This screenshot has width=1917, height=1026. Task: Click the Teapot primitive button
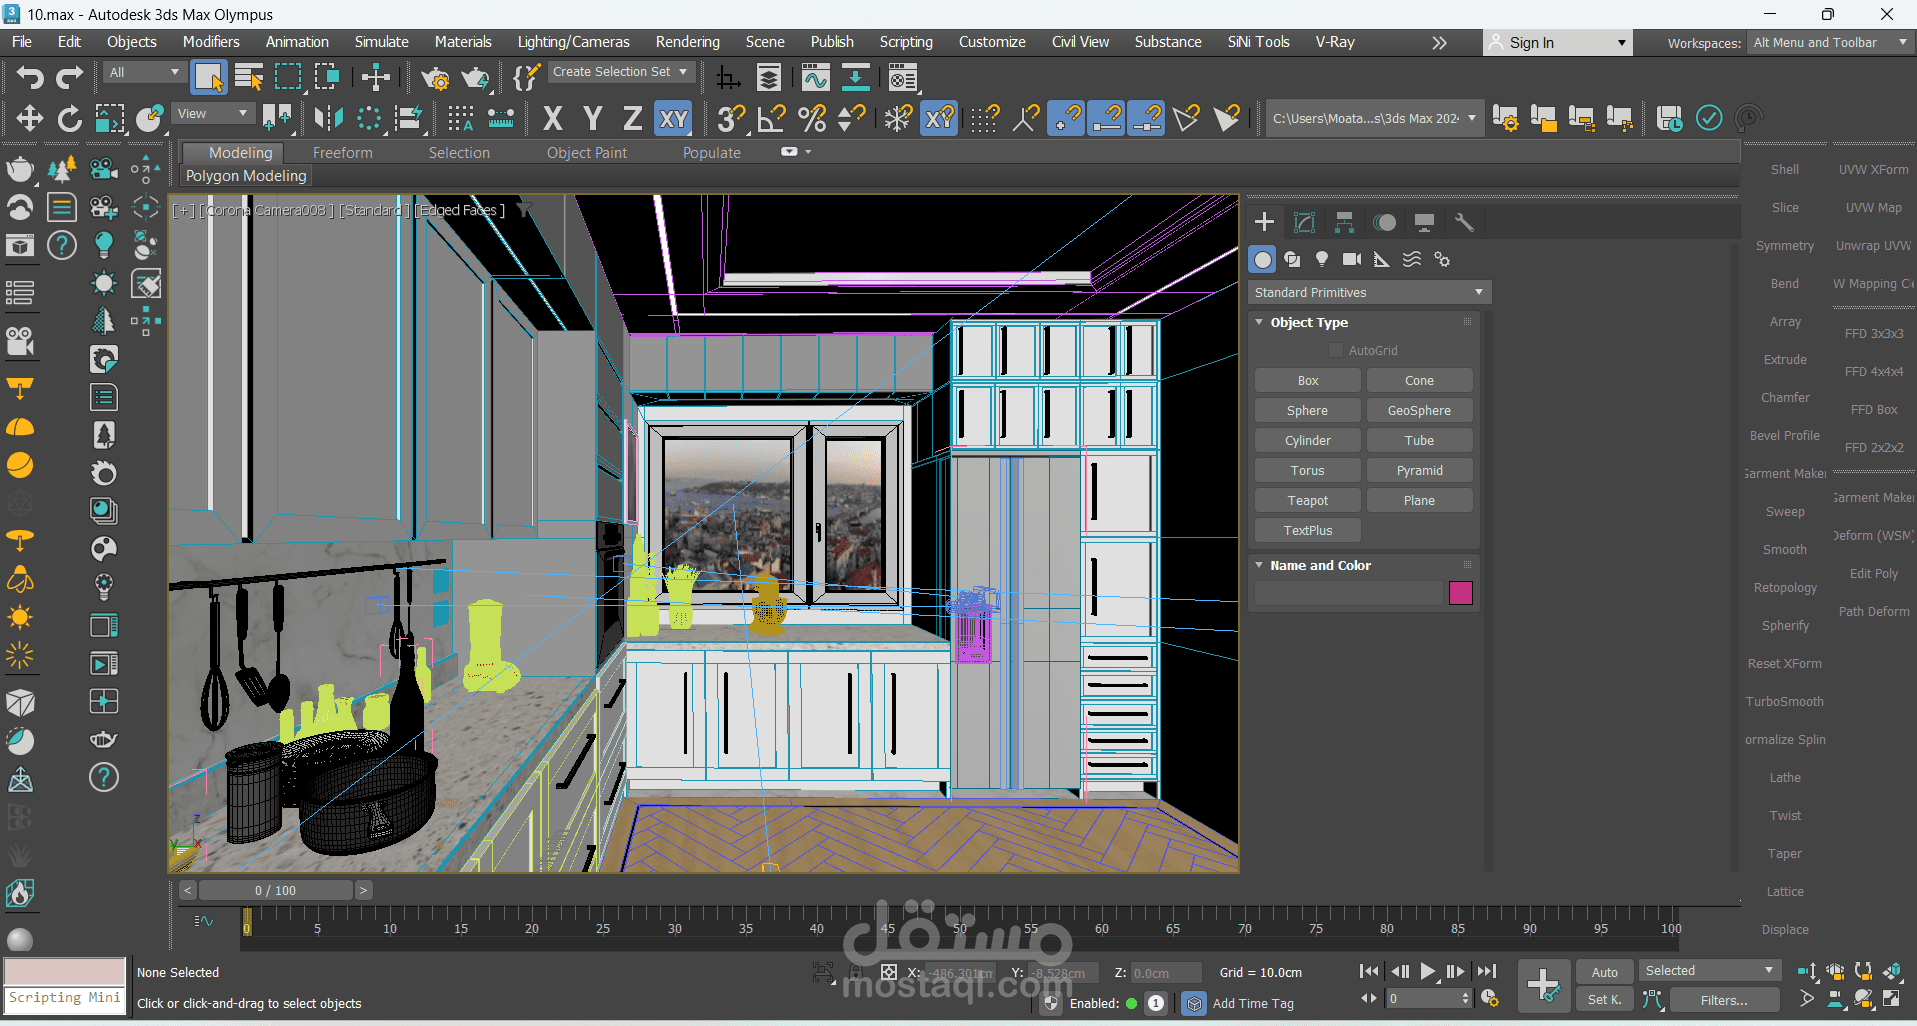coord(1307,501)
